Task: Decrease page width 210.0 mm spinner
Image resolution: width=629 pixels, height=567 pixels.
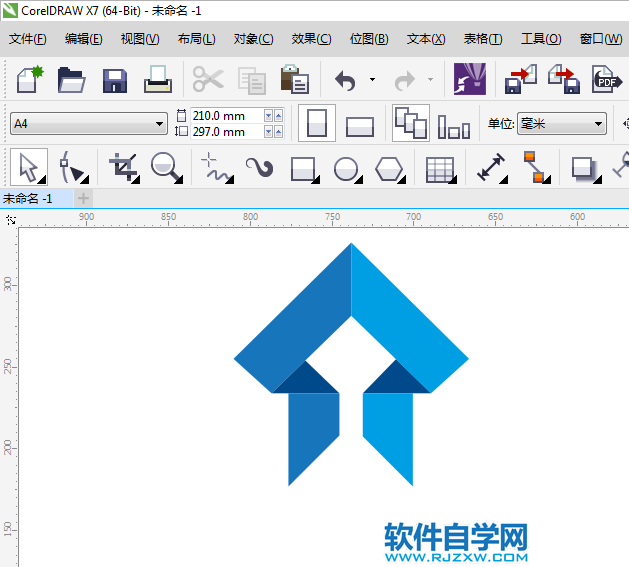Action: tap(268, 116)
